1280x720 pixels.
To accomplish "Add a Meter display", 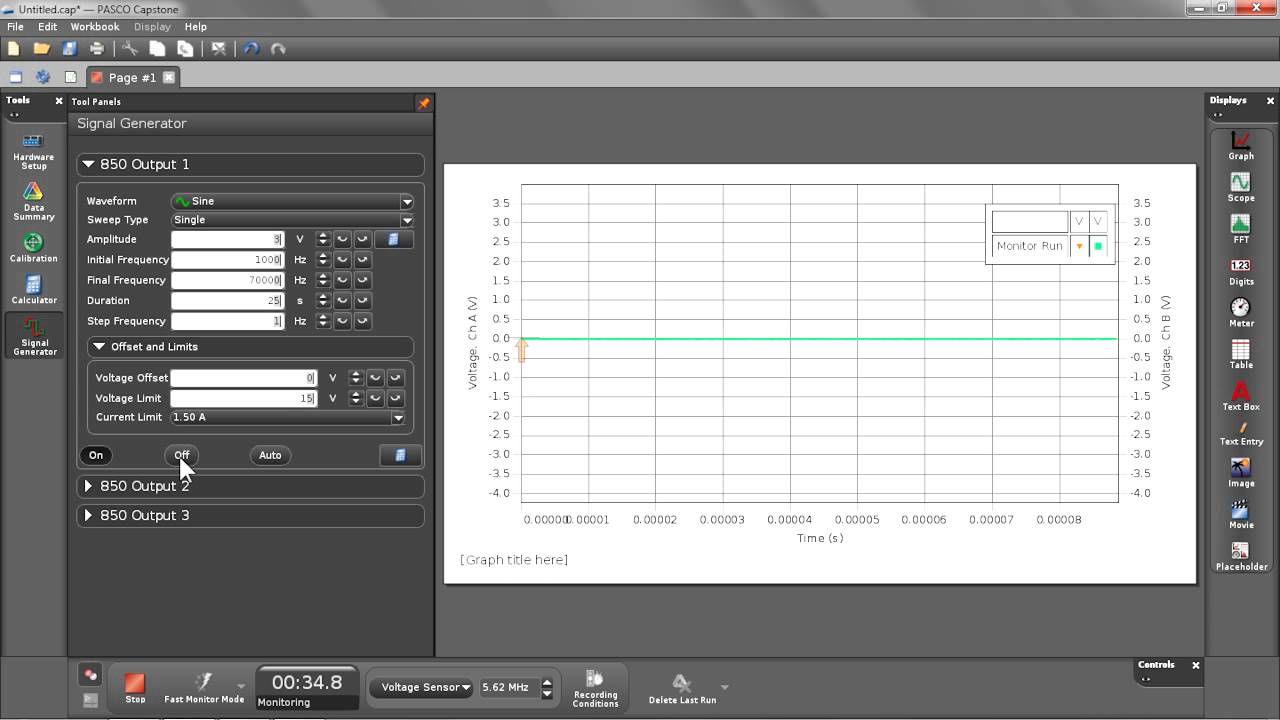I will 1240,313.
